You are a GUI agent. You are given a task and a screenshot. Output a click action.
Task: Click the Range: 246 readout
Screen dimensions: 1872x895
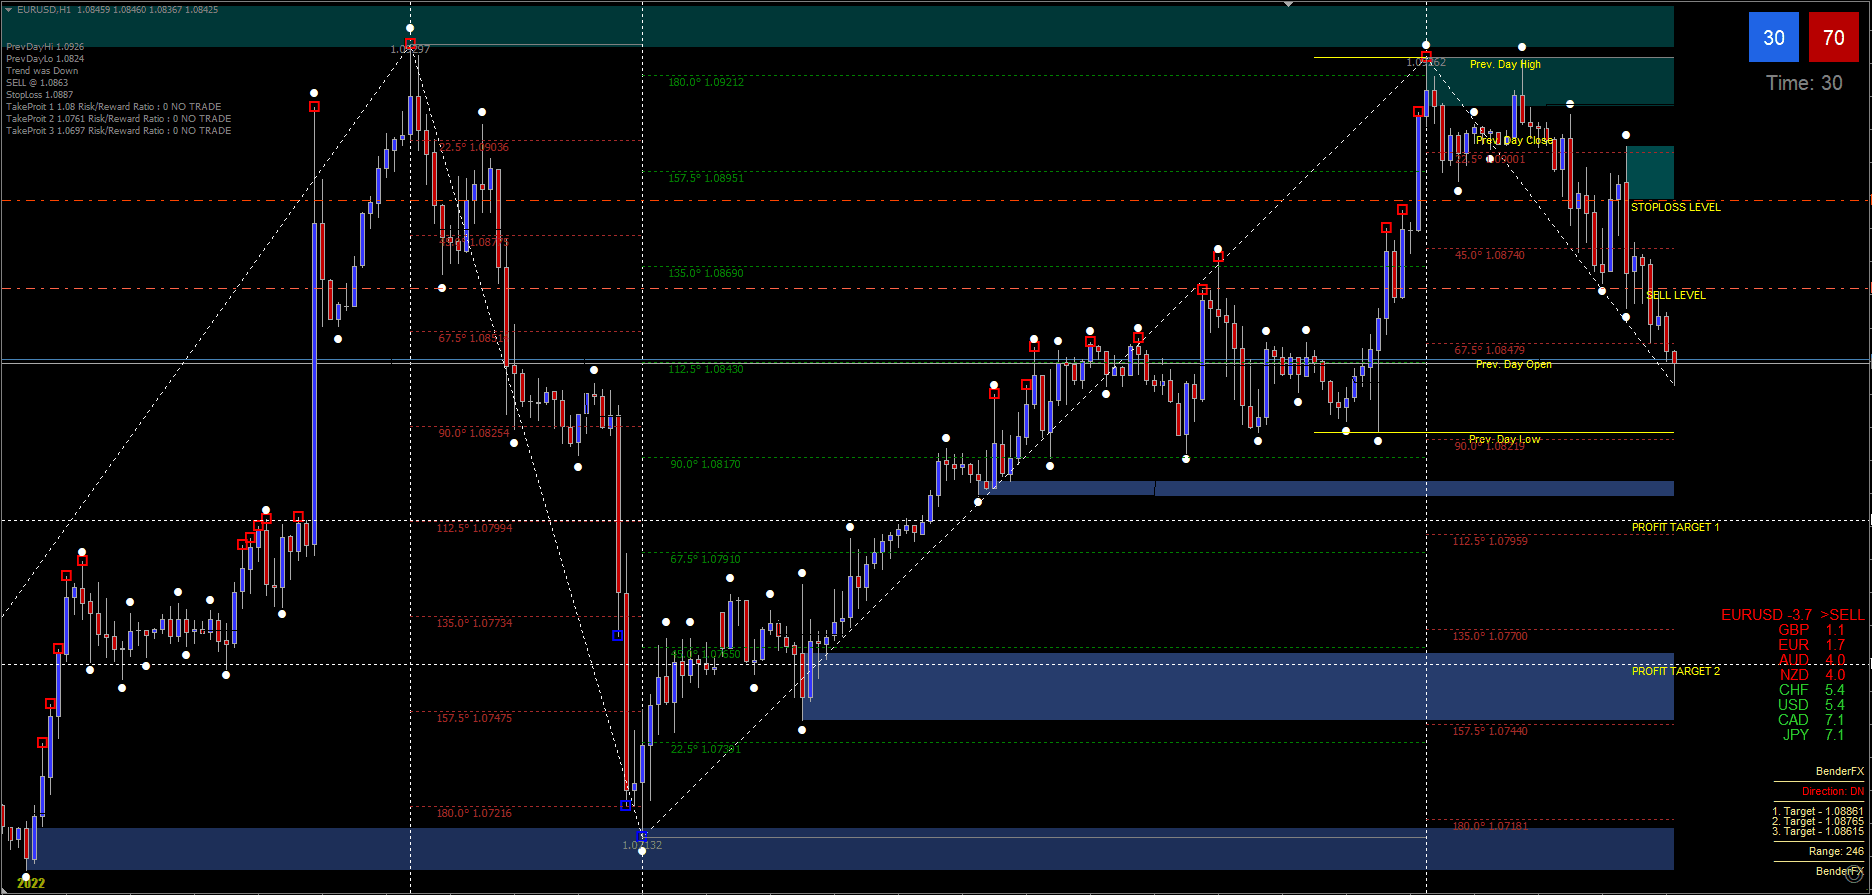(1836, 851)
